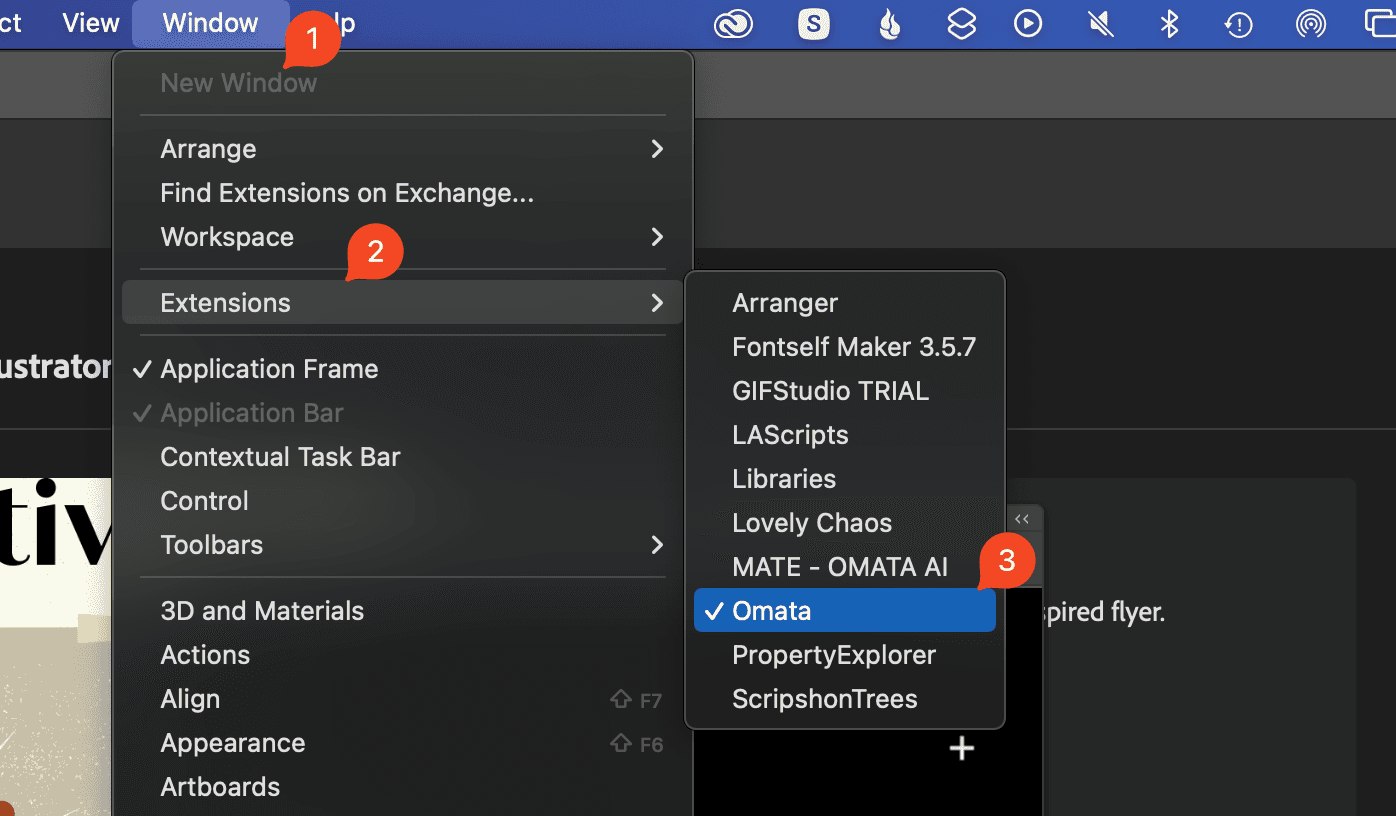Open LAScripts extension
The width and height of the screenshot is (1396, 816).
click(x=845, y=435)
